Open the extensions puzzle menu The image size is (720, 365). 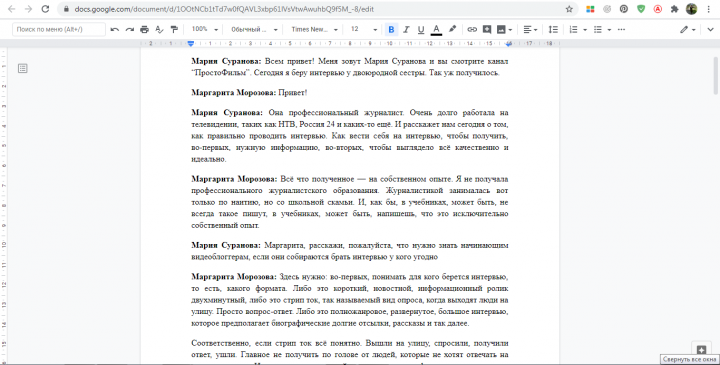pyautogui.click(x=675, y=9)
